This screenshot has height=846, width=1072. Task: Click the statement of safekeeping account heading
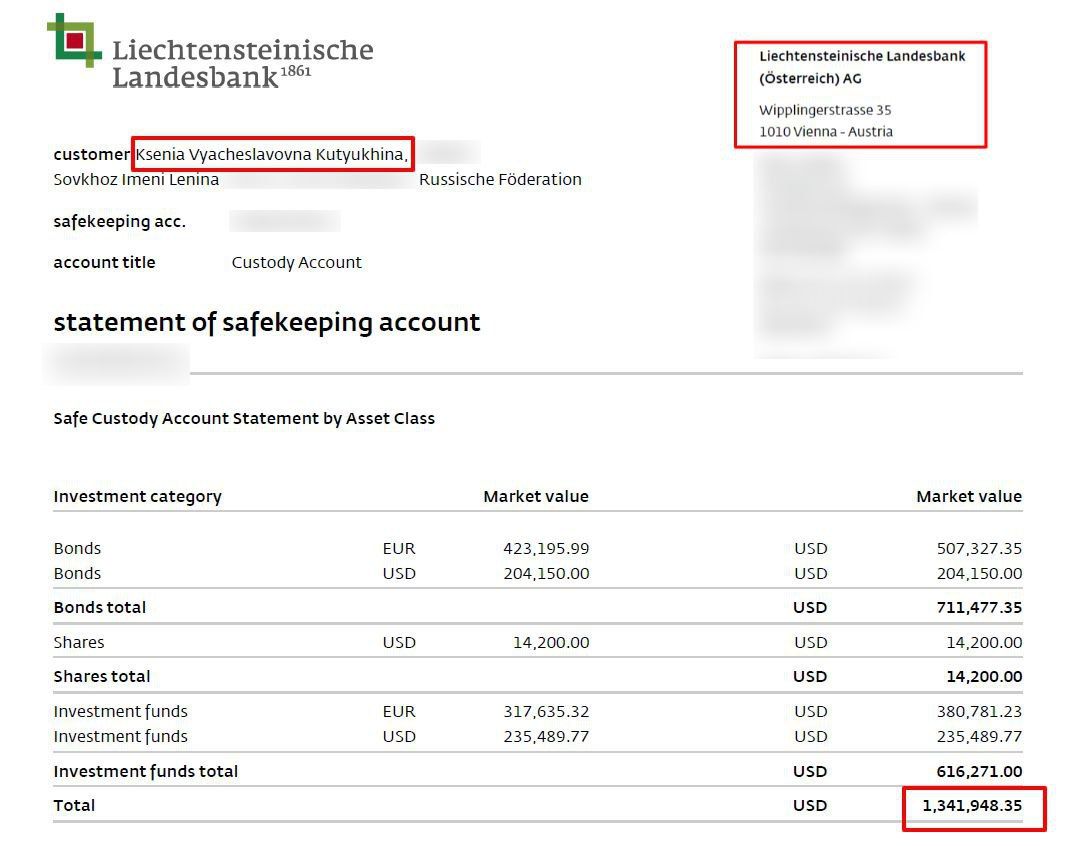(267, 322)
